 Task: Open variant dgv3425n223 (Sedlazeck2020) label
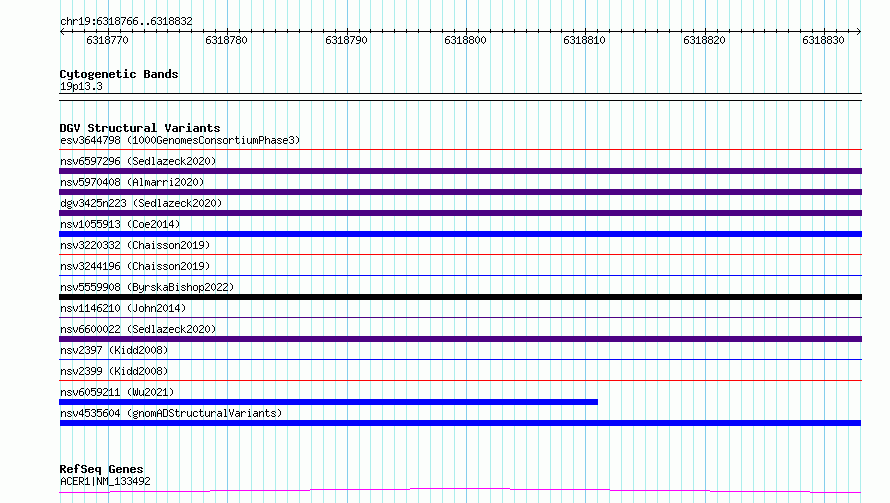point(141,203)
